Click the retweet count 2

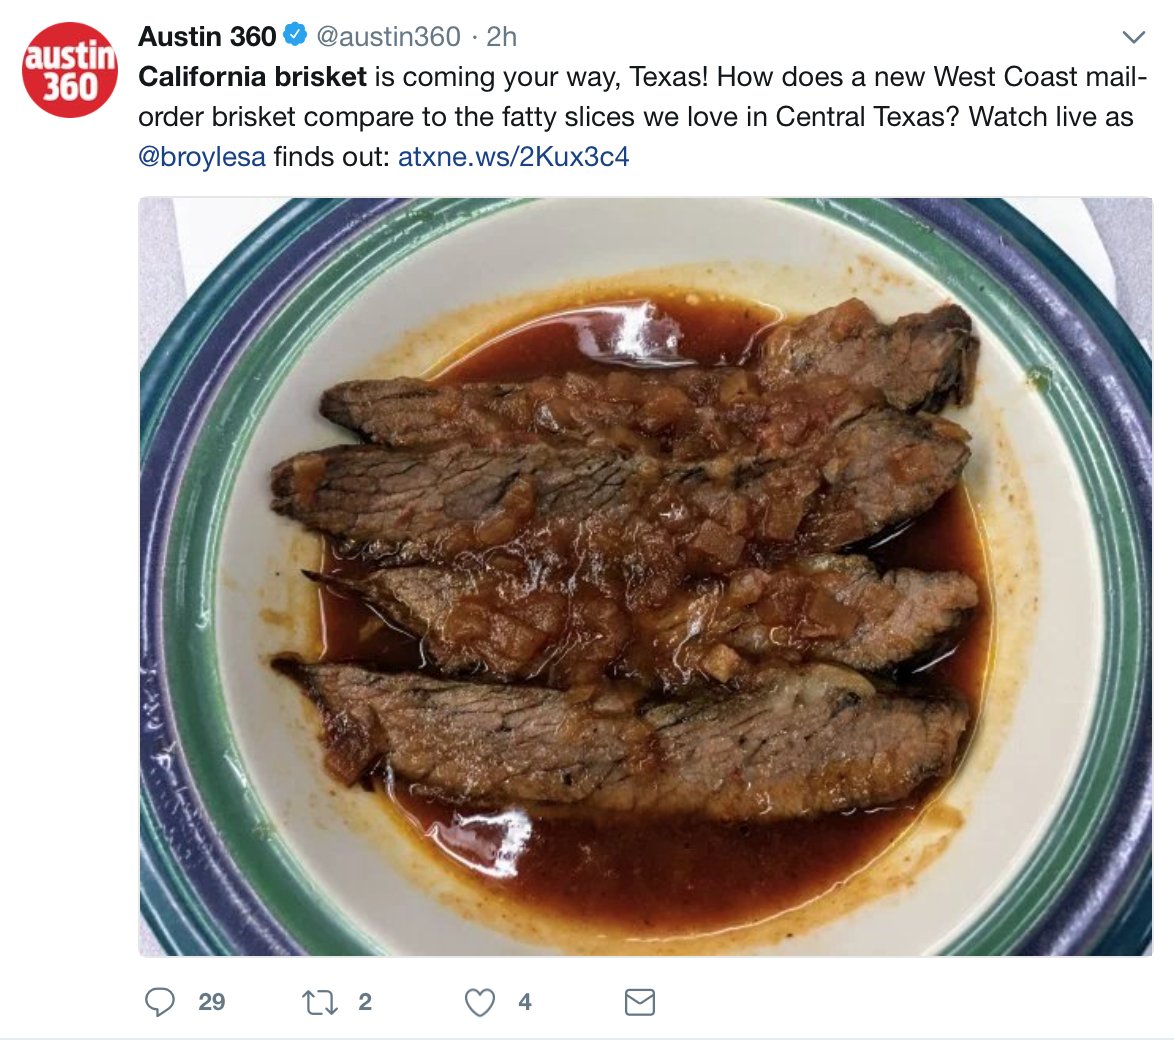(365, 1002)
